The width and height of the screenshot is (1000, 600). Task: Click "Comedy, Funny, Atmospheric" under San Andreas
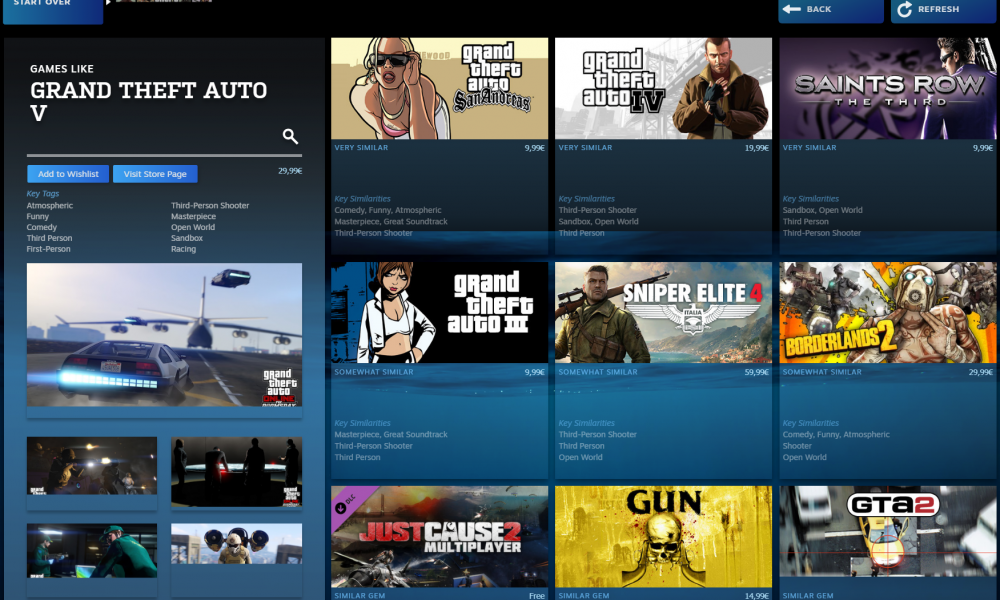(x=388, y=210)
